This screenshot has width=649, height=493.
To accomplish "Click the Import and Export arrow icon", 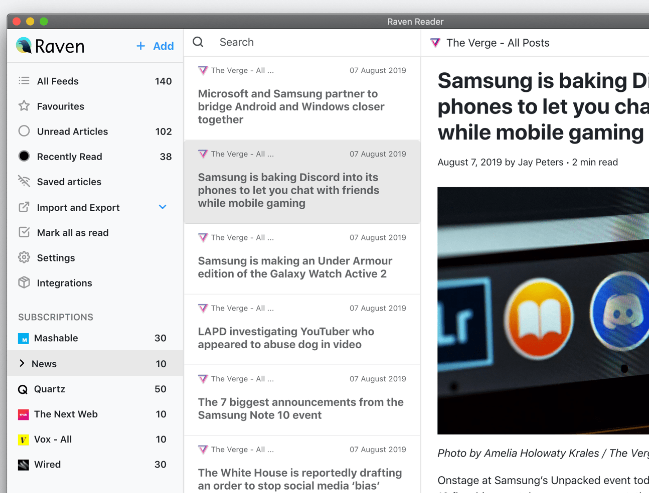I will [x=24, y=207].
